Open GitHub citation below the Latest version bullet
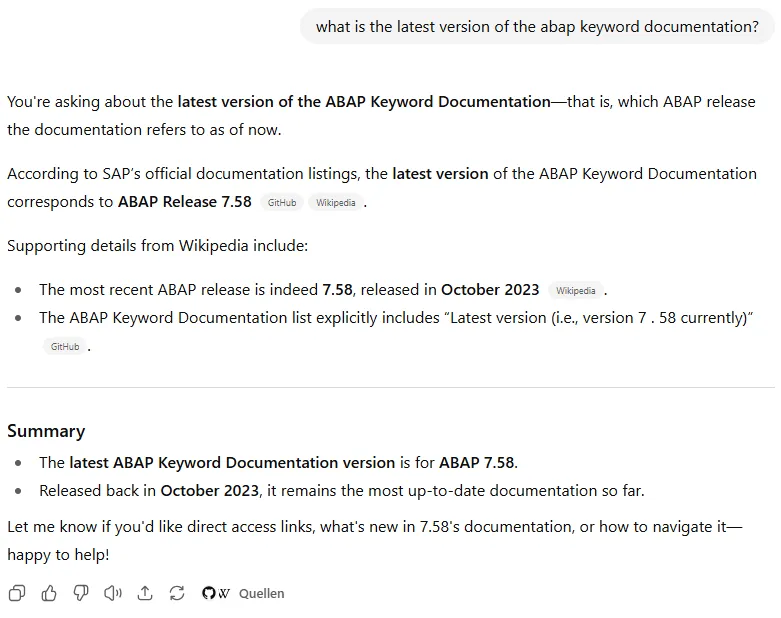This screenshot has width=781, height=618. pyautogui.click(x=65, y=346)
